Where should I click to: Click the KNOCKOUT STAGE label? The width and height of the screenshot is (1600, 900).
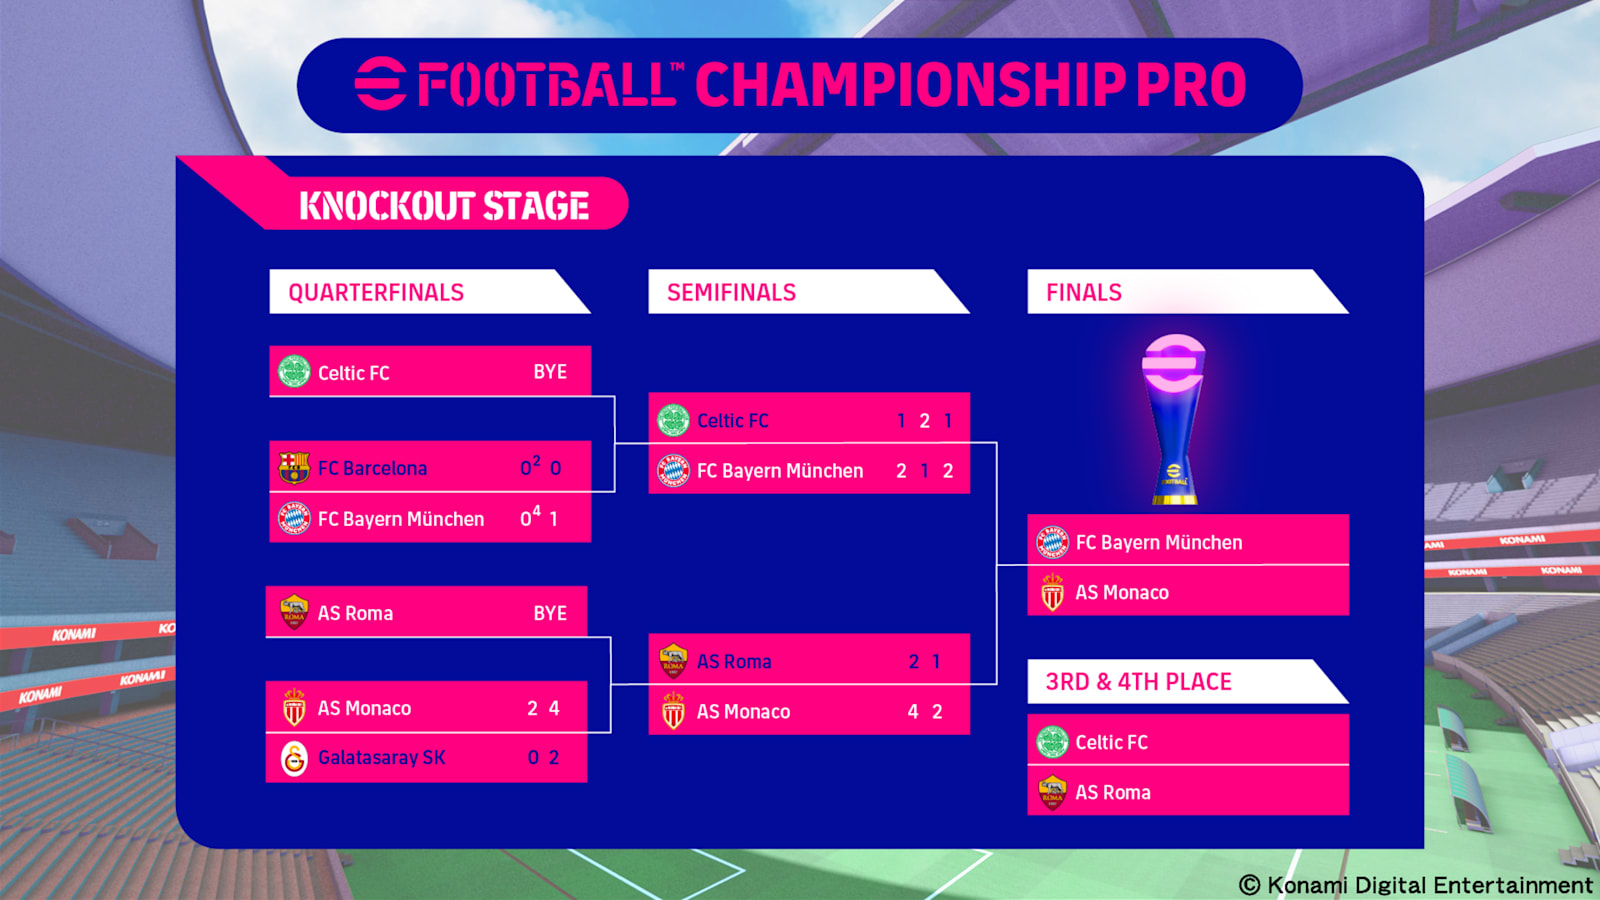click(444, 206)
